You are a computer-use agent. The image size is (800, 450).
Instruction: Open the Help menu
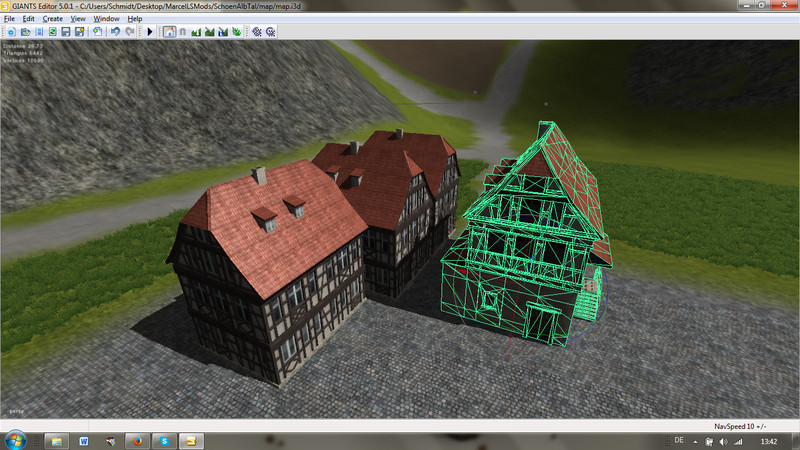coord(135,19)
